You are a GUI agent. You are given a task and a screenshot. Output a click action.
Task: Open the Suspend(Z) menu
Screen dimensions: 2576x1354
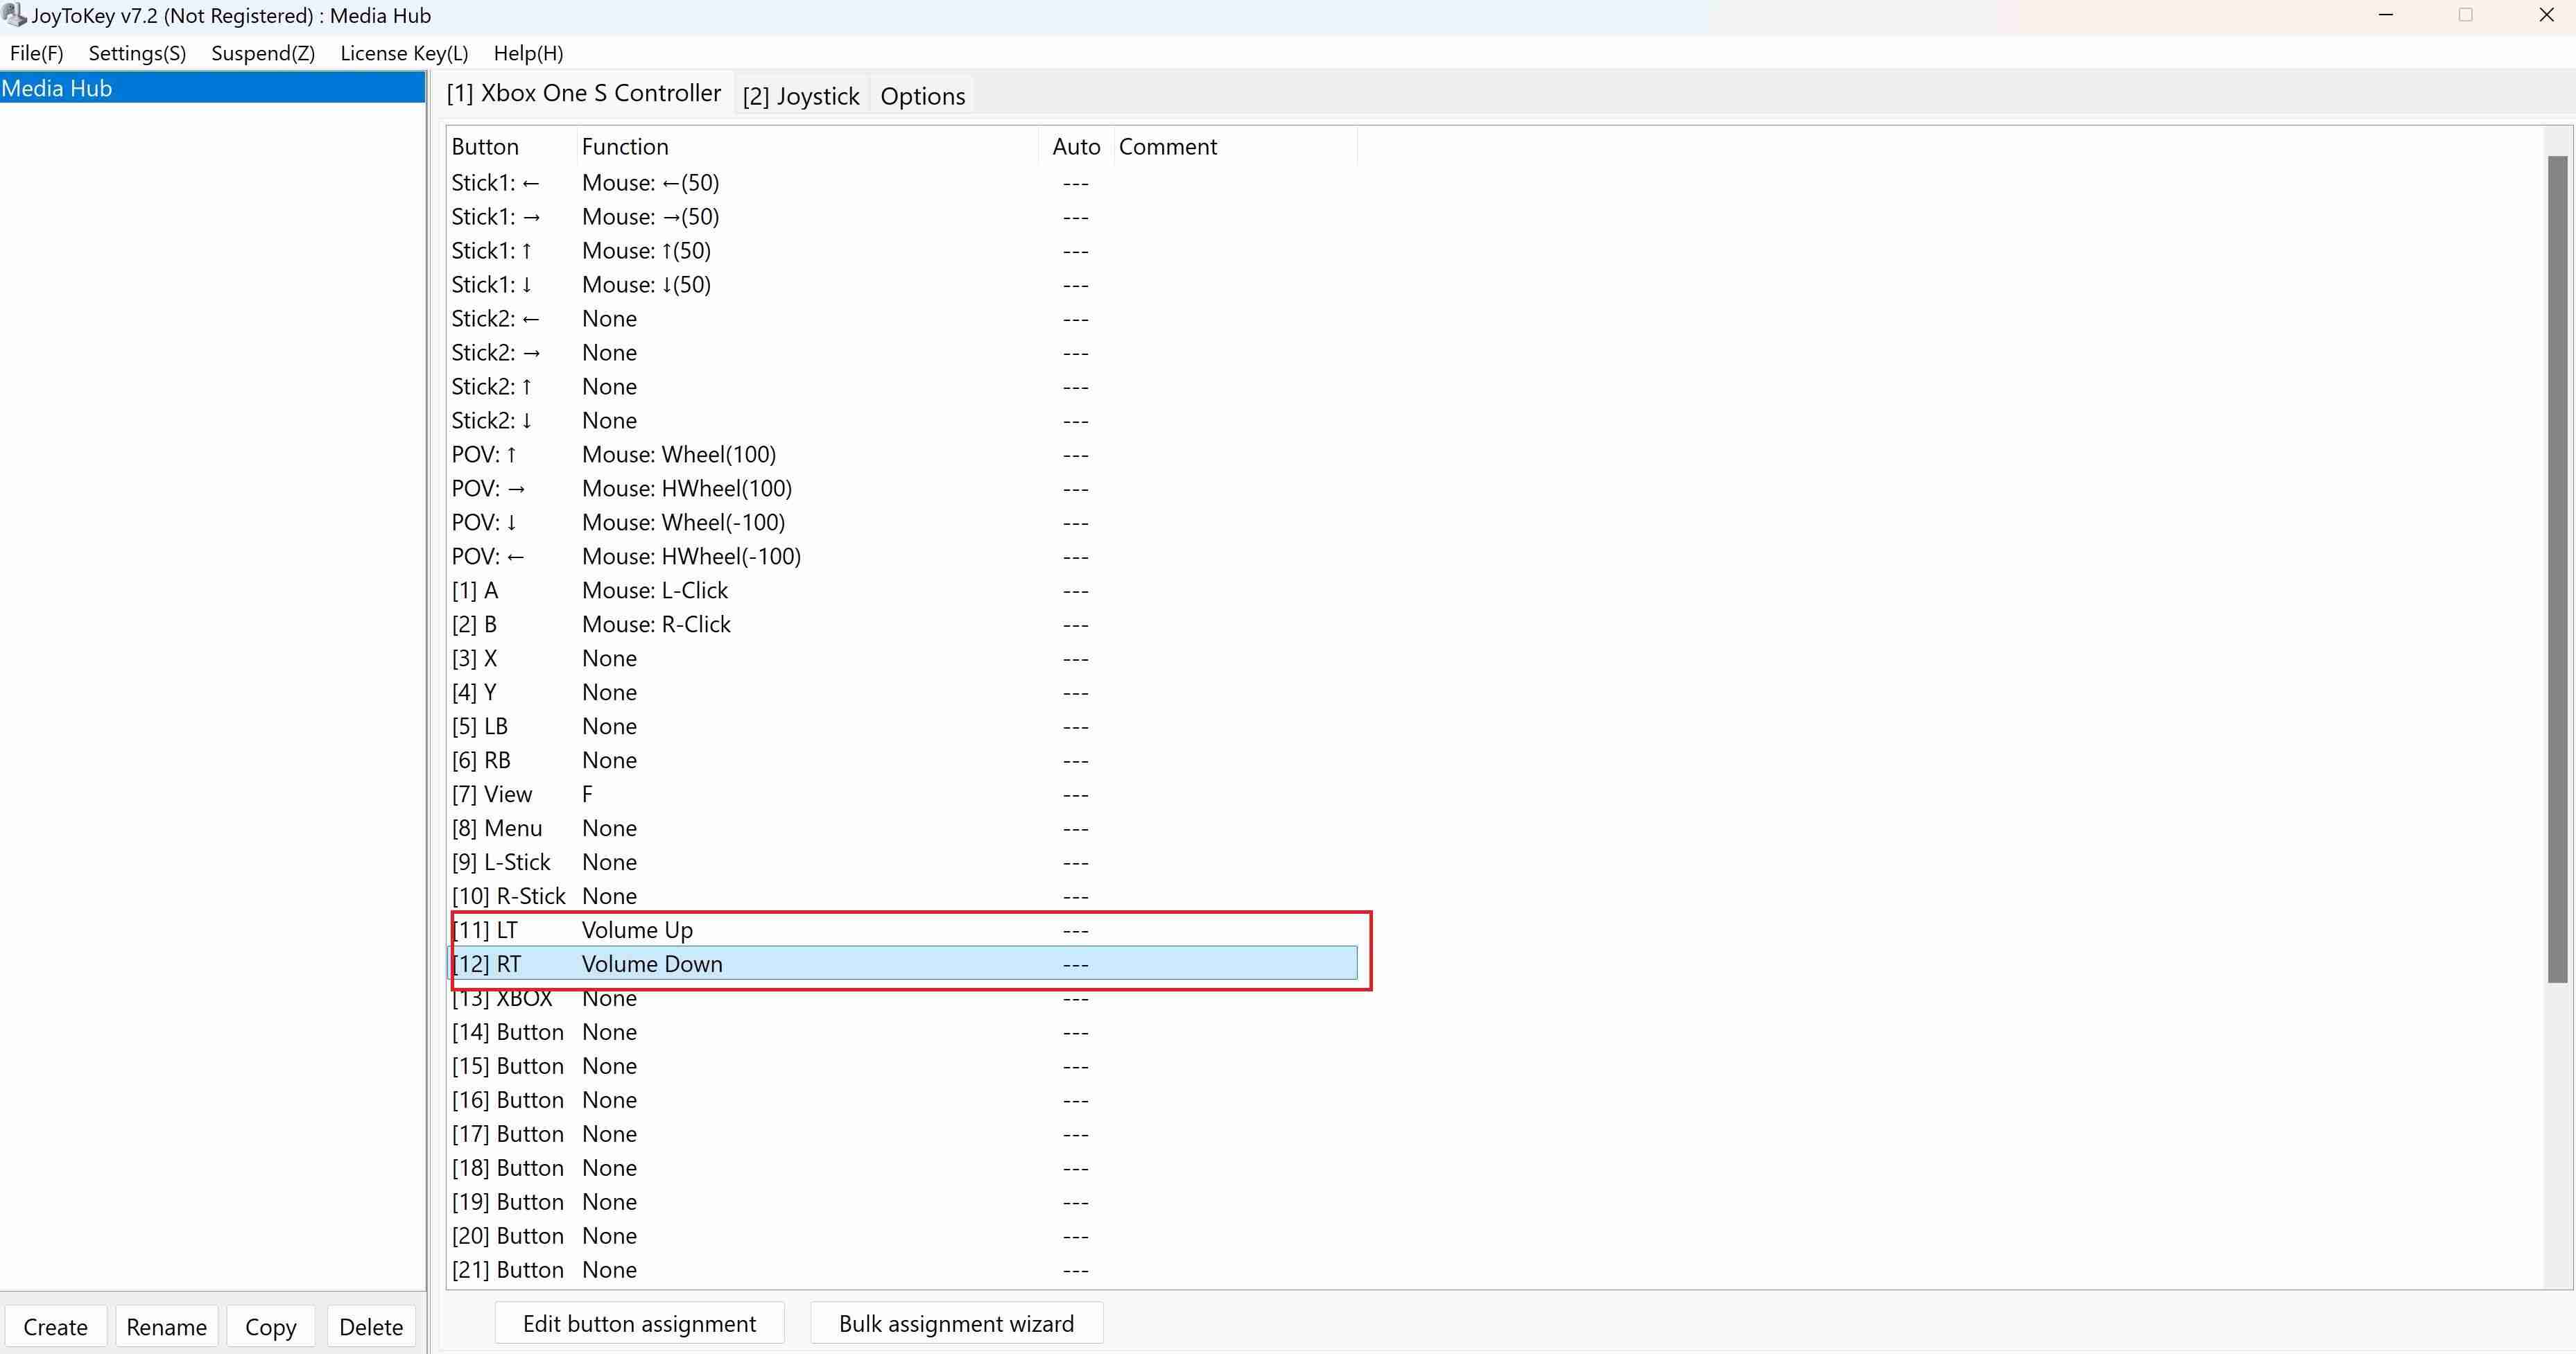point(263,54)
